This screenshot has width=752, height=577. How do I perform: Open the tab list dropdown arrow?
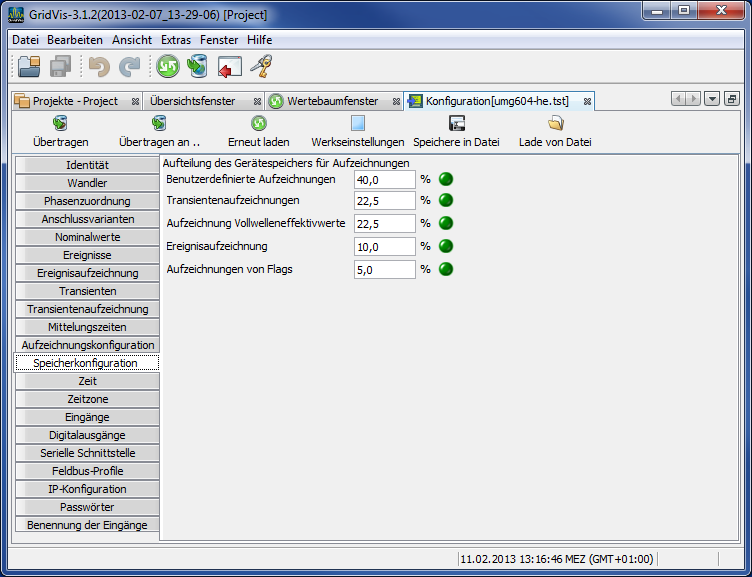(x=712, y=99)
